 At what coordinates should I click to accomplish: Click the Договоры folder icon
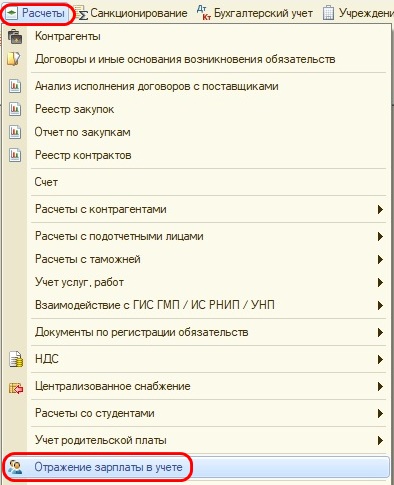14,59
